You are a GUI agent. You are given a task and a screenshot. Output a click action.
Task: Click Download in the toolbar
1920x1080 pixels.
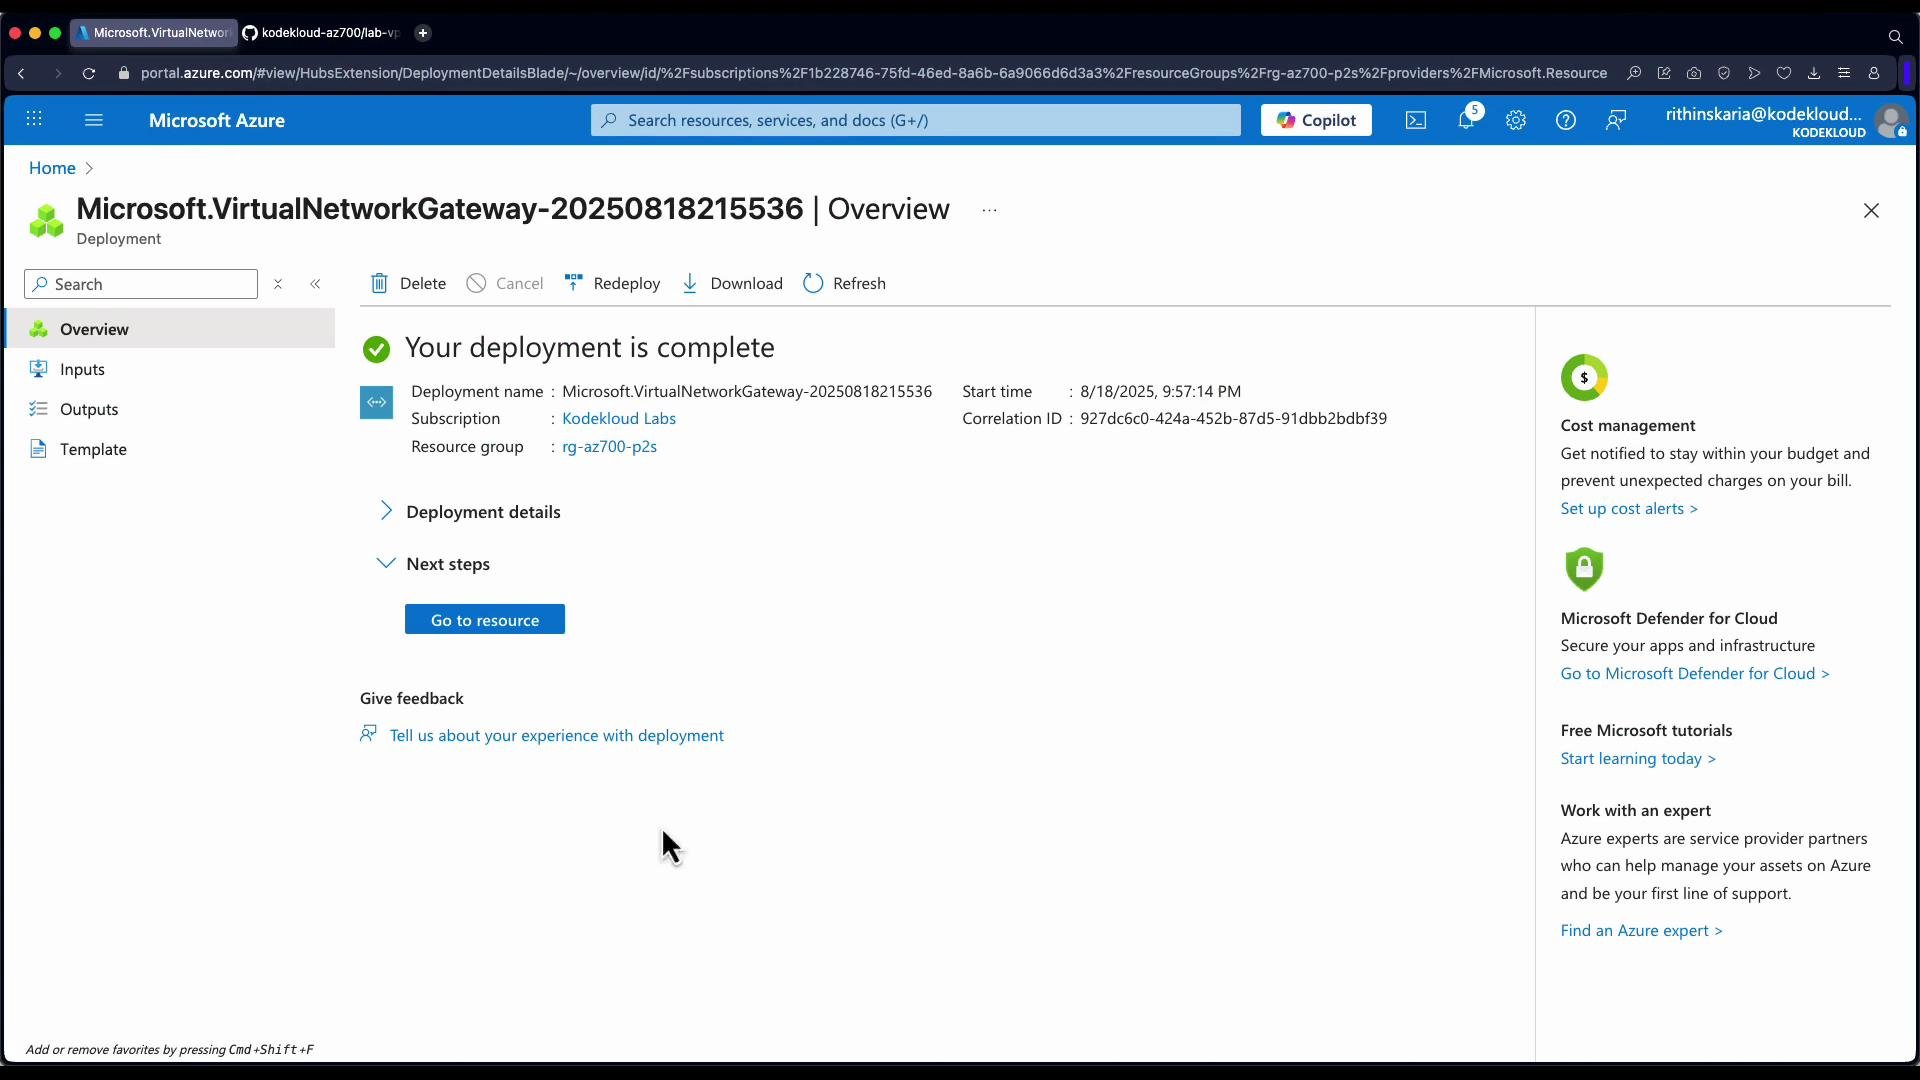pos(732,283)
